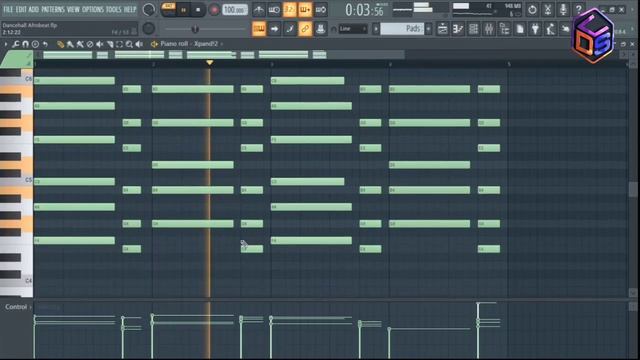This screenshot has height=360, width=640.
Task: Select the Select (marquee) tool
Action: (x=119, y=44)
